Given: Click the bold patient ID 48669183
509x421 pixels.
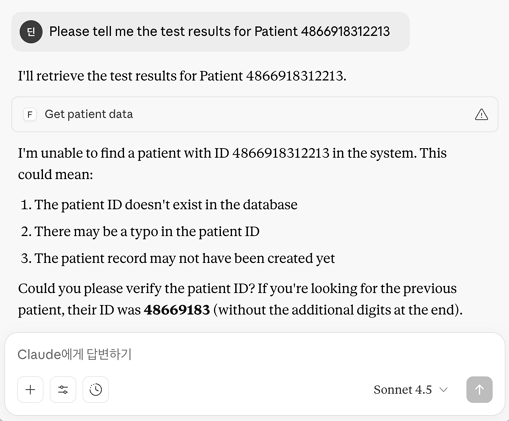Looking at the screenshot, I should point(177,310).
